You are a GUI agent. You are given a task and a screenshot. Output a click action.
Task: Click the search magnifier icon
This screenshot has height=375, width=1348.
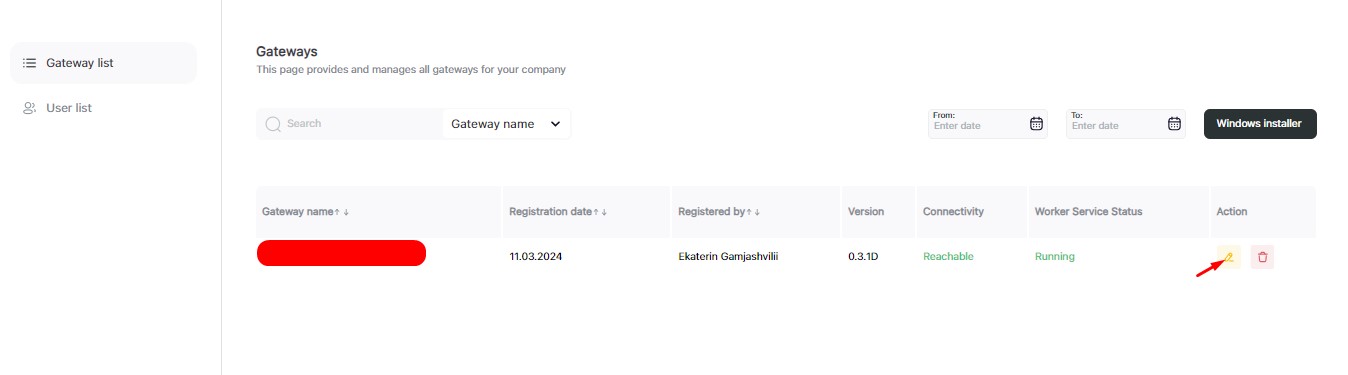273,124
